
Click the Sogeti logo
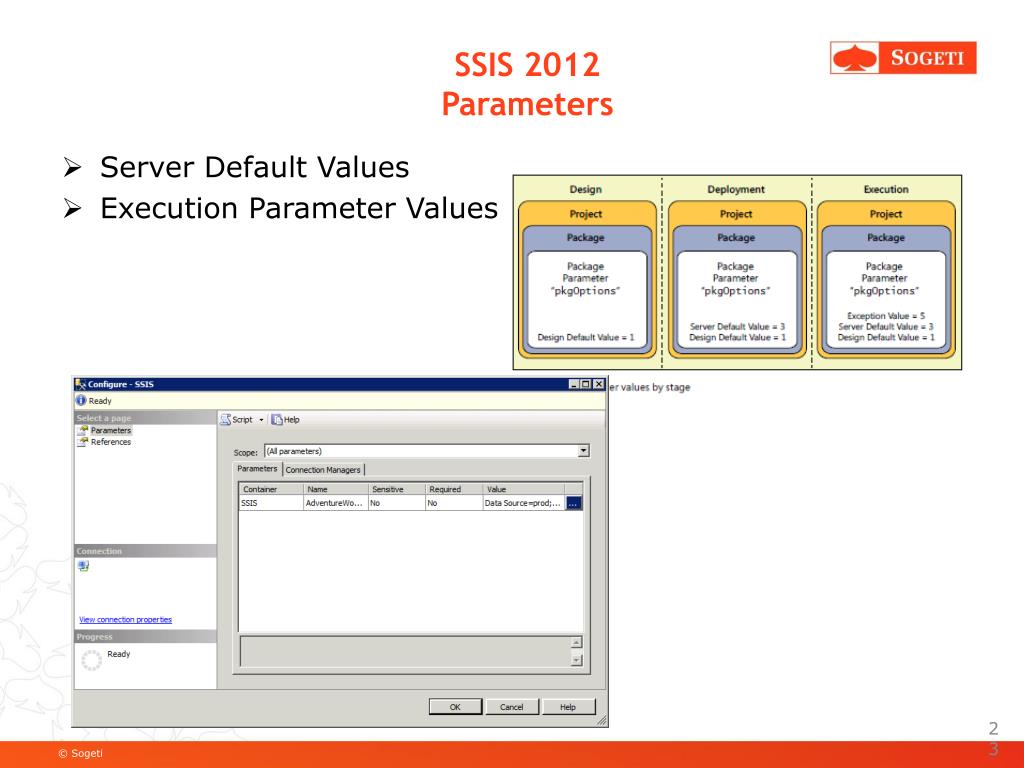click(903, 57)
